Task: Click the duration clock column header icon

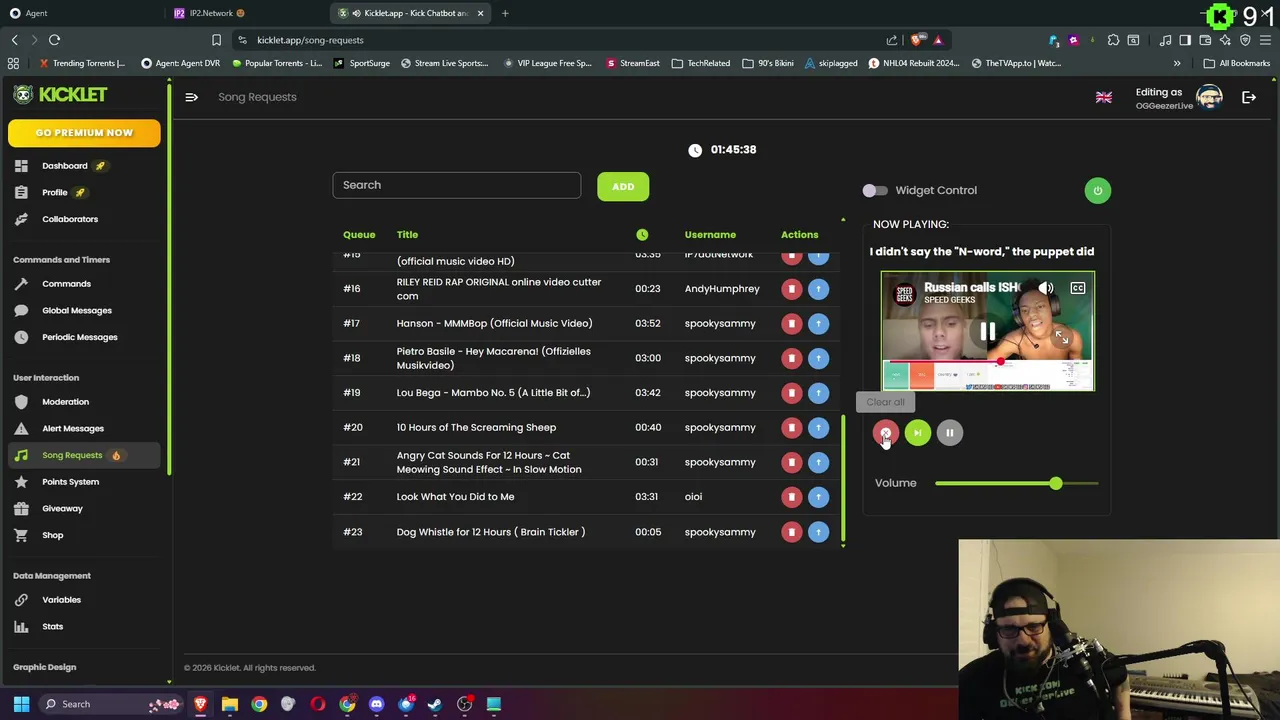Action: pos(642,235)
